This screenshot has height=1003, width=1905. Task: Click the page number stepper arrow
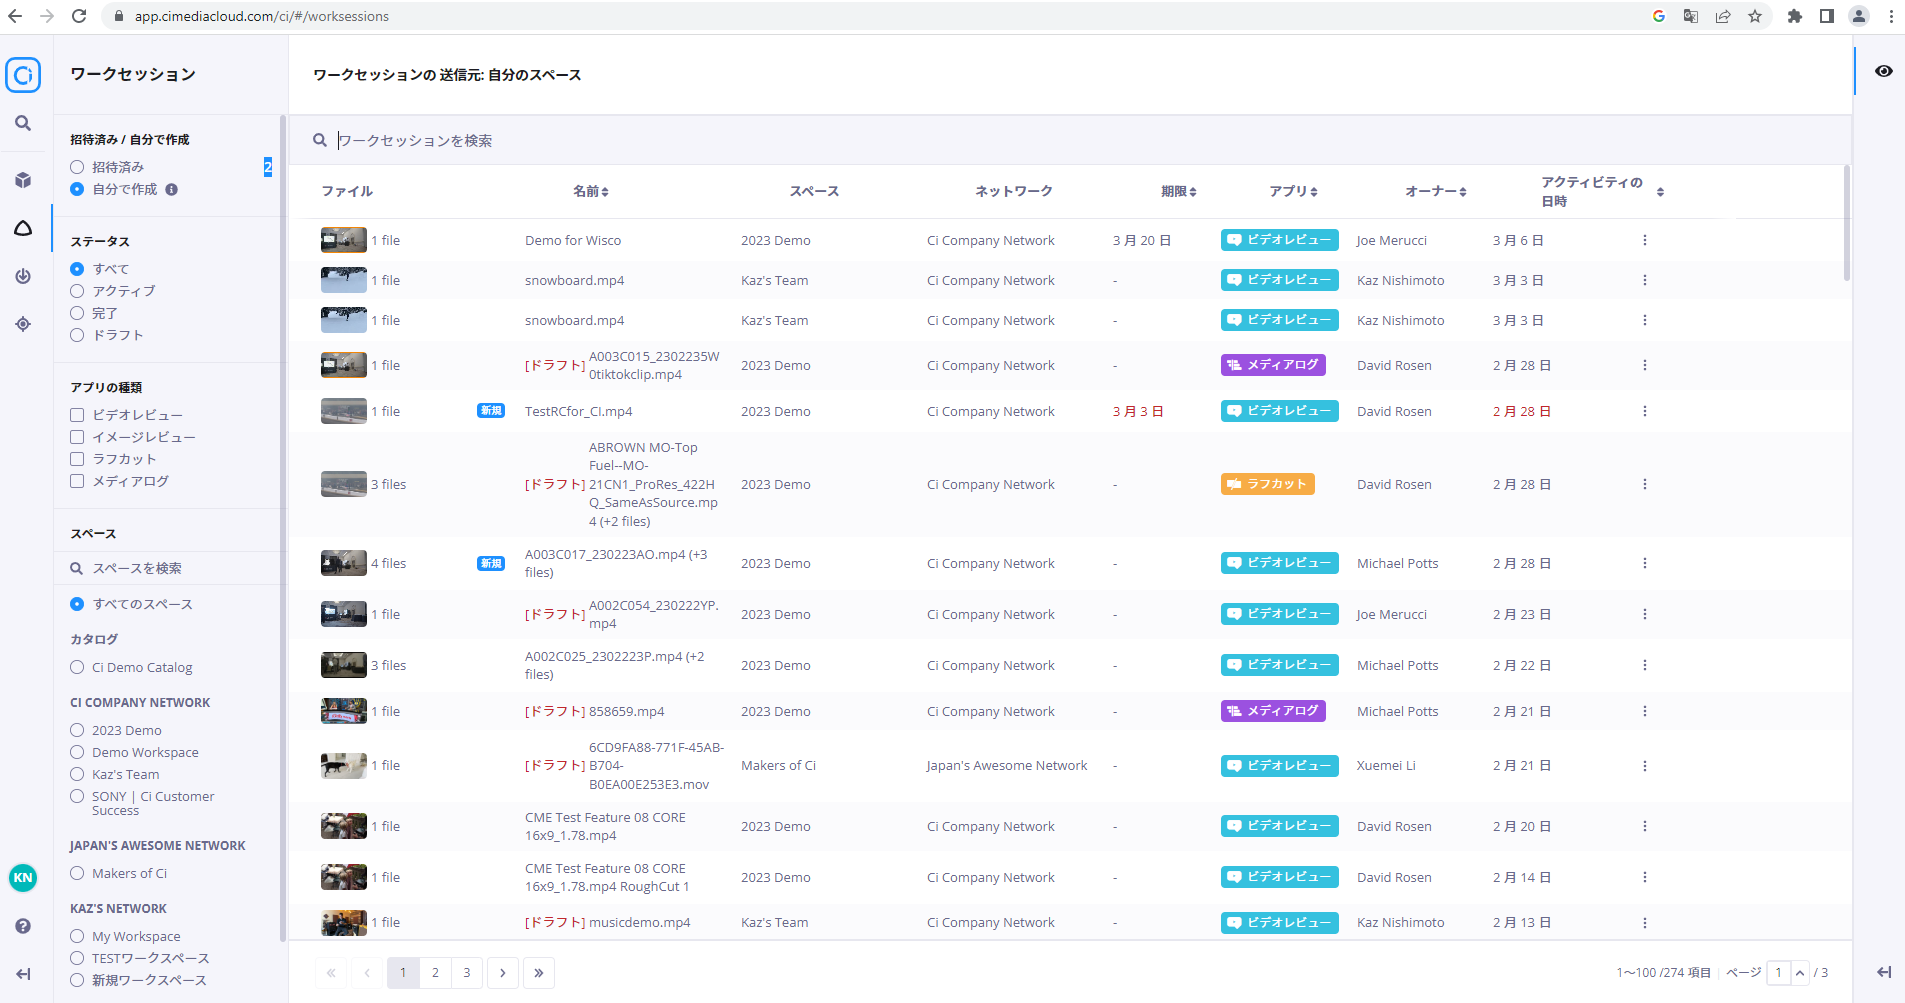[x=1800, y=973]
